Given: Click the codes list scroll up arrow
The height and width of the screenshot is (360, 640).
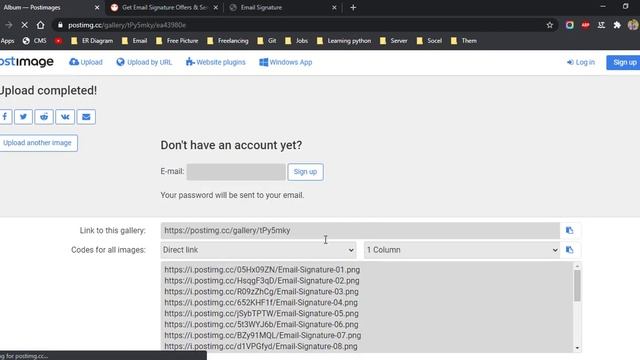Looking at the screenshot, I should 577,266.
